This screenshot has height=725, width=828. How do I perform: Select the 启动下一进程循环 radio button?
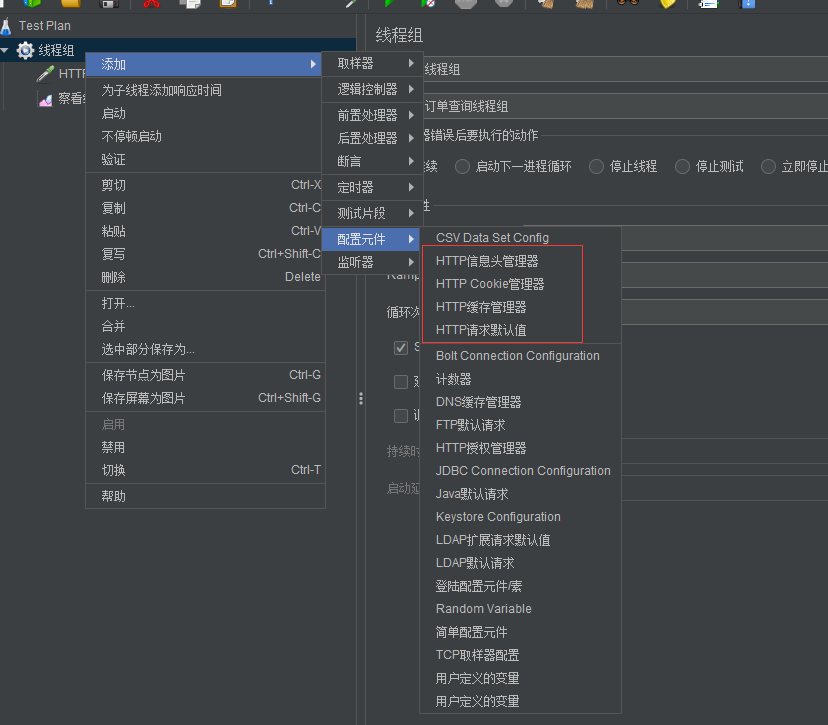(x=463, y=167)
